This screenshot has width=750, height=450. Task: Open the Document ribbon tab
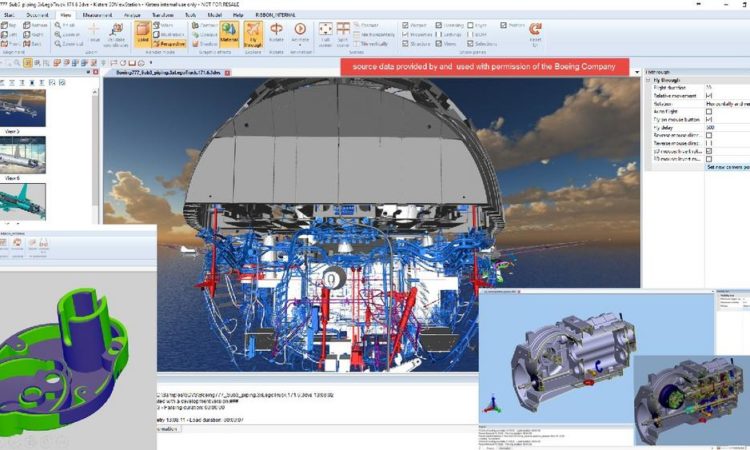(x=37, y=15)
